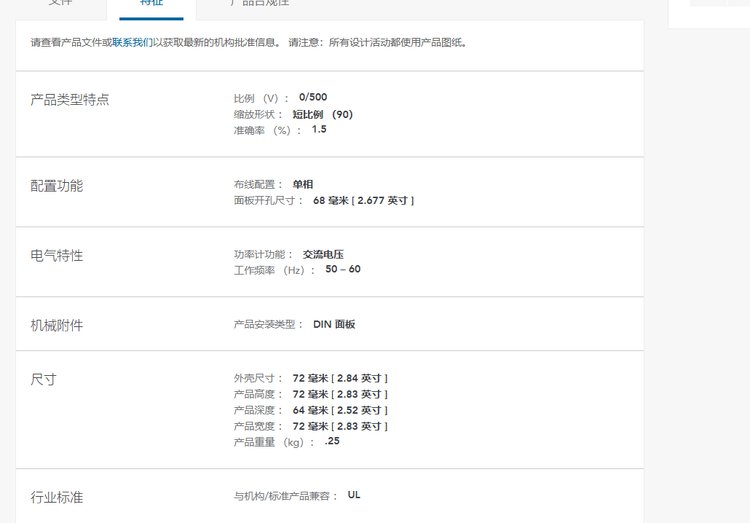Select the 特征 tab
Screen dimensions: 750x523
click(x=151, y=4)
